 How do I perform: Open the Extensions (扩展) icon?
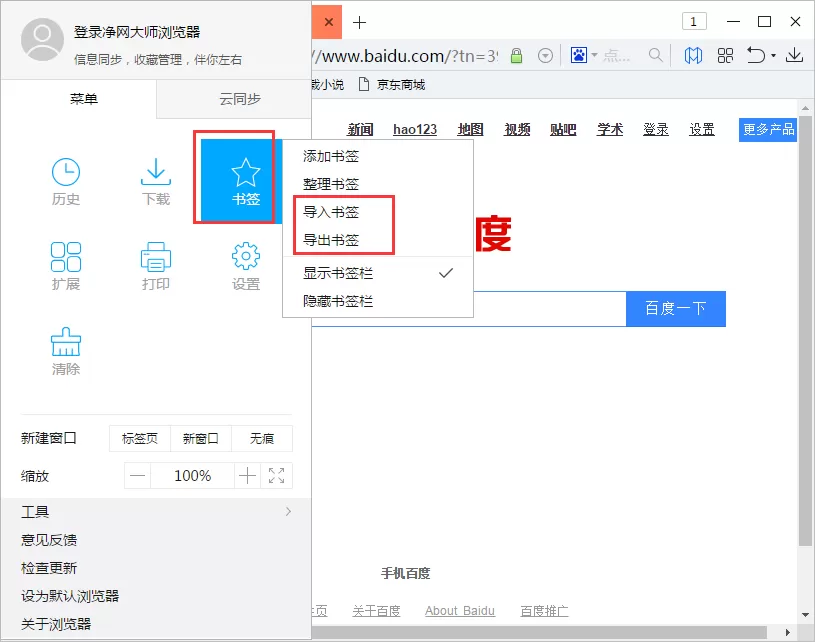pyautogui.click(x=65, y=266)
